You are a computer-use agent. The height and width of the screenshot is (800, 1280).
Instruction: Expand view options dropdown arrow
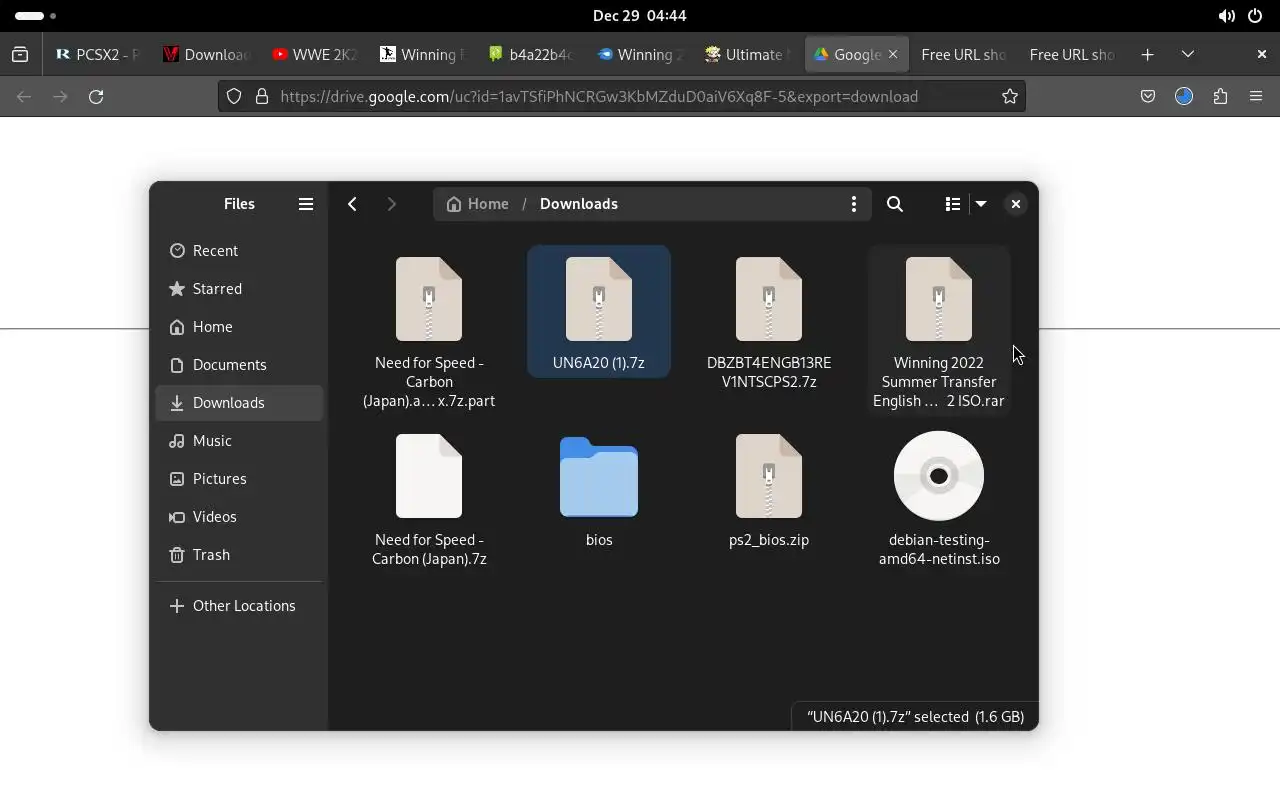pyautogui.click(x=981, y=204)
